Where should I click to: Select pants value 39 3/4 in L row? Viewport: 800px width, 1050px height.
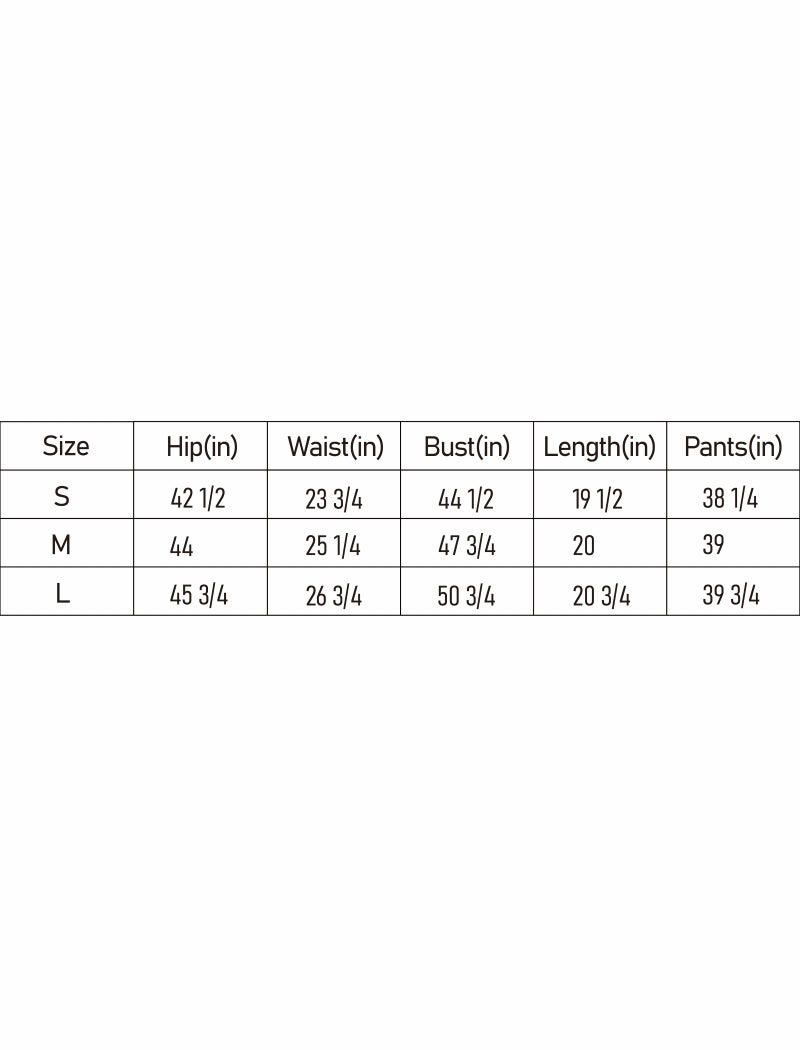731,596
